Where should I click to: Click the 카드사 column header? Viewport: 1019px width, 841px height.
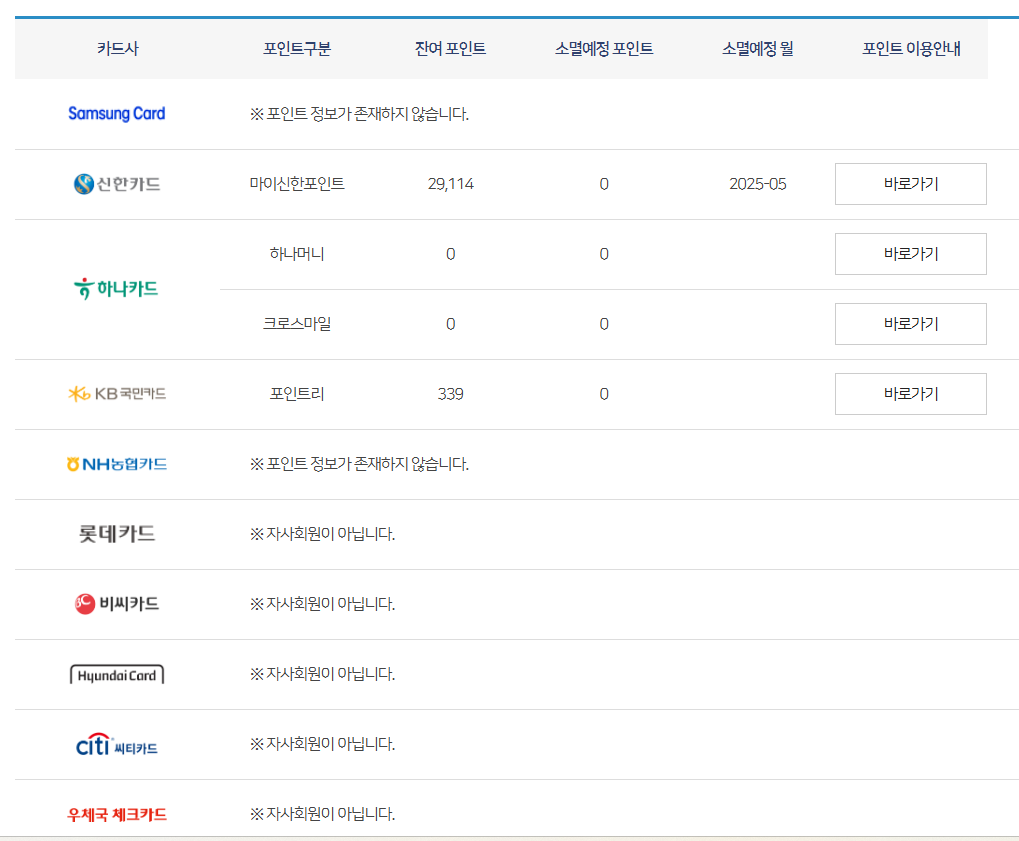pyautogui.click(x=118, y=49)
